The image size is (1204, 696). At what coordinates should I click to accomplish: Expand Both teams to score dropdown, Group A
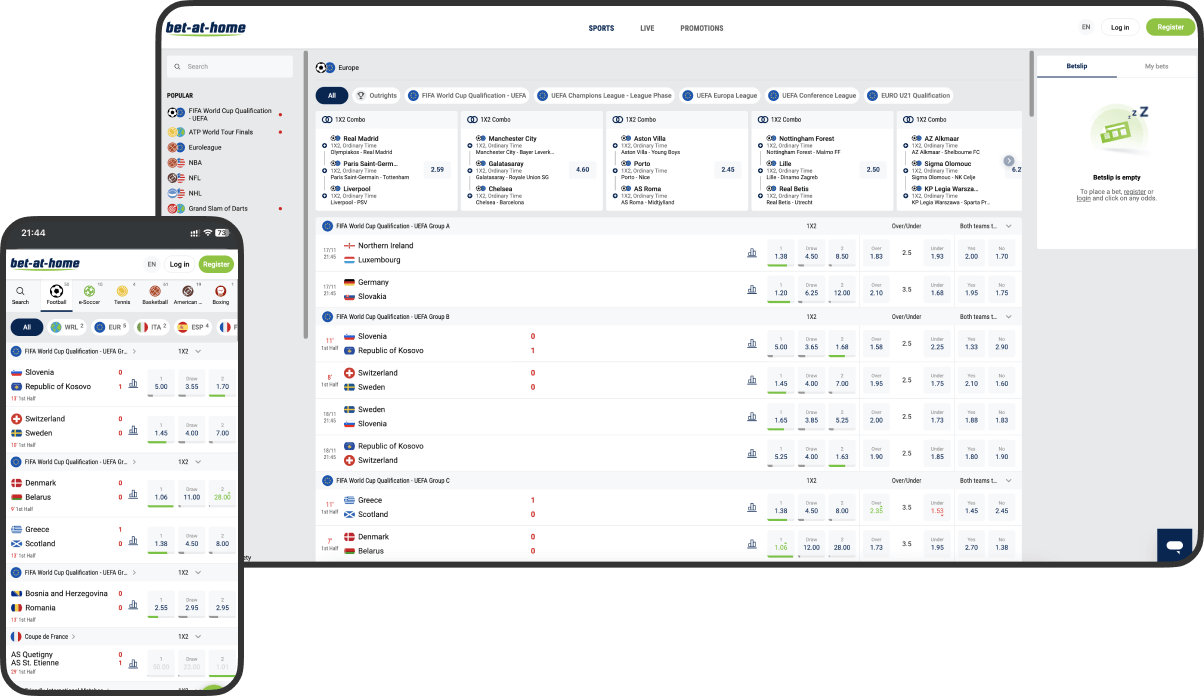point(1008,226)
